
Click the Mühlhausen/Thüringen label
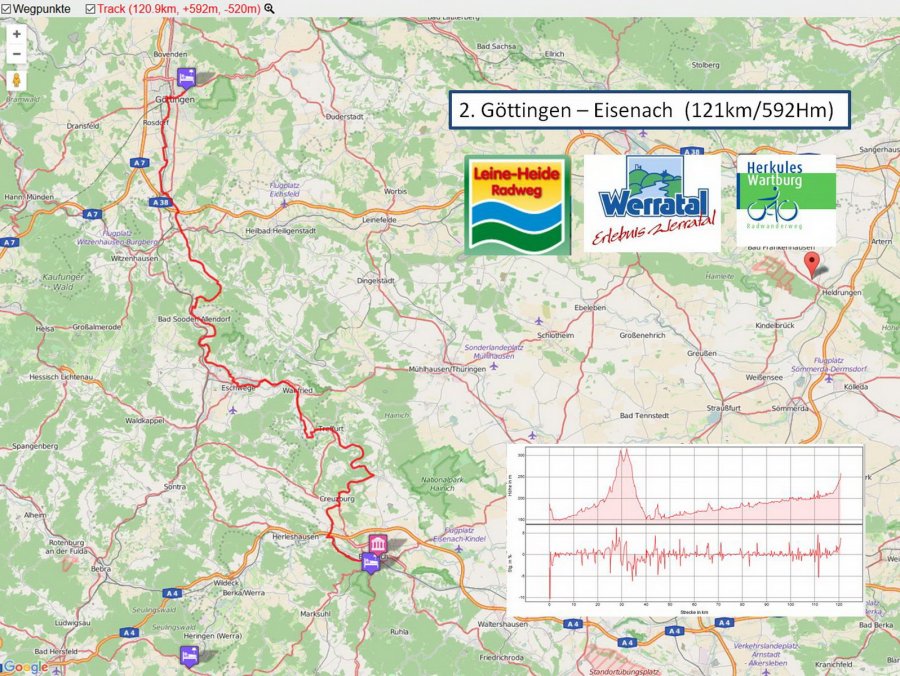447,369
